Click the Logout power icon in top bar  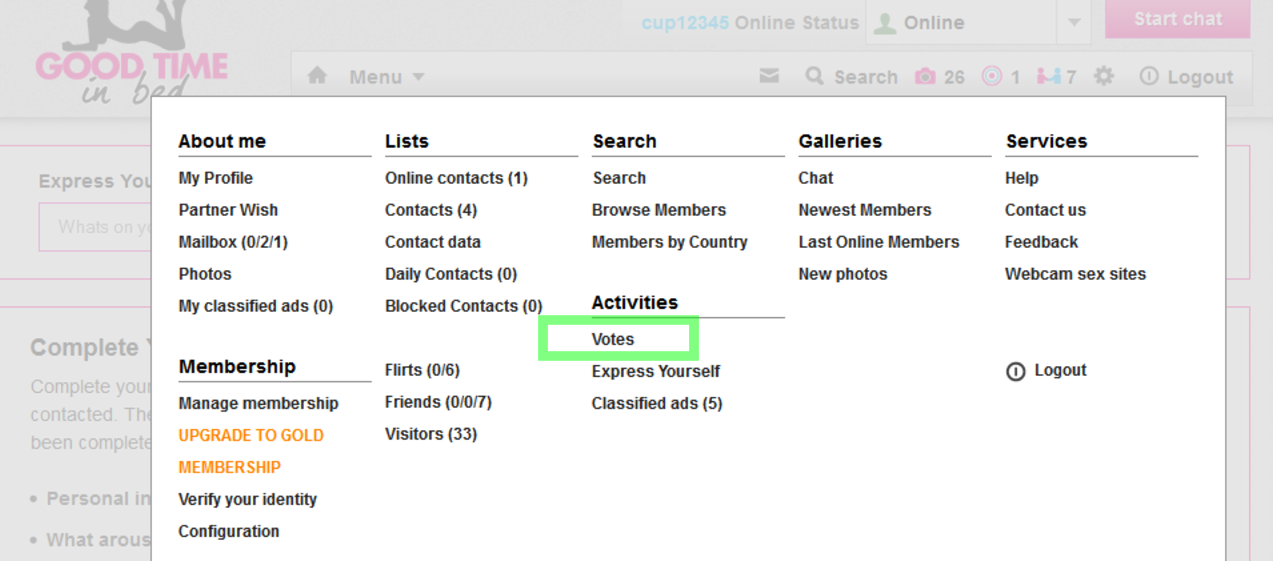point(1149,77)
